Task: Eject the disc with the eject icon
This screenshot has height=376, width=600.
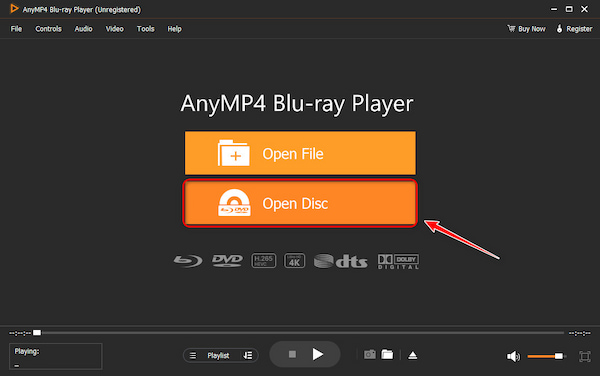Action: click(412, 355)
